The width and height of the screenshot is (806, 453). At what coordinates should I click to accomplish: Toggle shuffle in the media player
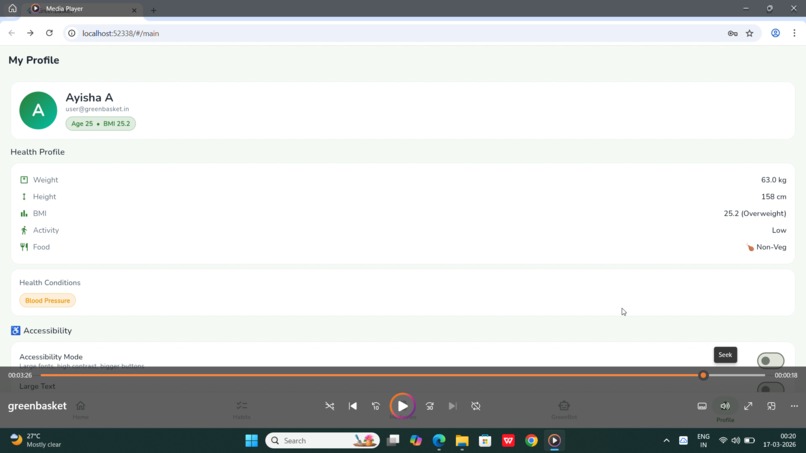(x=329, y=406)
